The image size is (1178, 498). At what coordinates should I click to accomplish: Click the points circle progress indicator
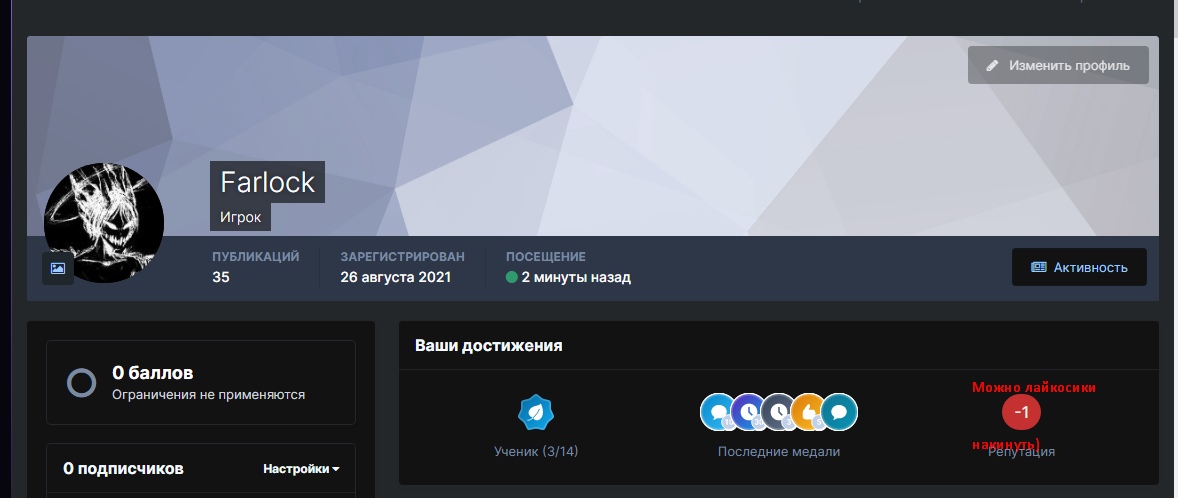(81, 382)
